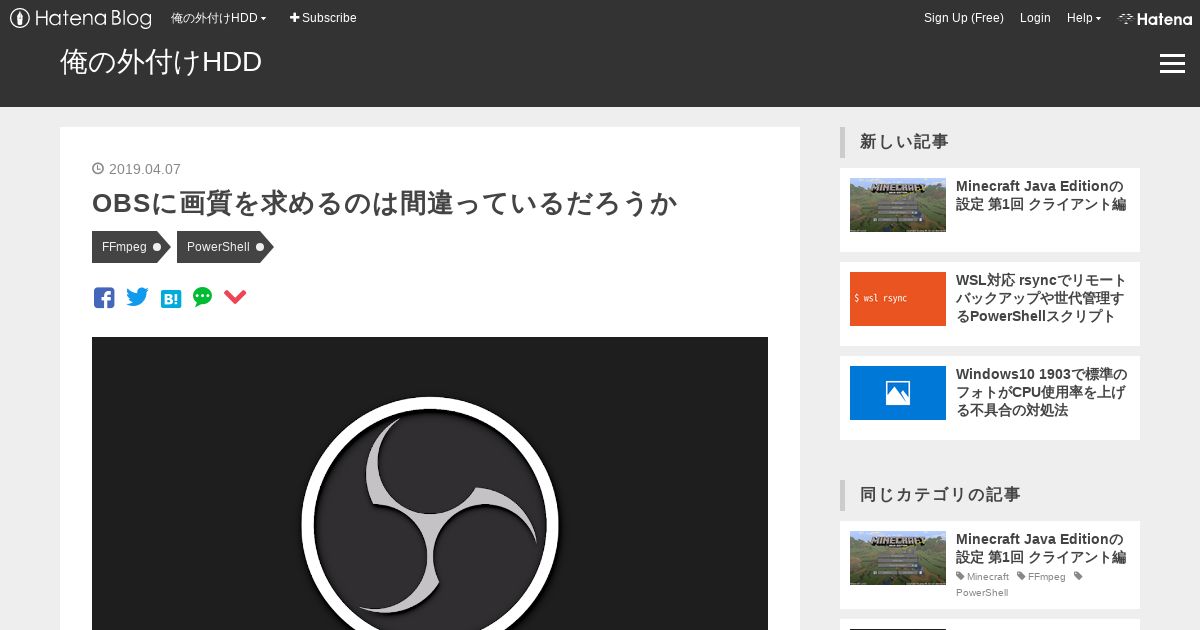The width and height of the screenshot is (1200, 630).
Task: Click the Login link
Action: (1035, 18)
